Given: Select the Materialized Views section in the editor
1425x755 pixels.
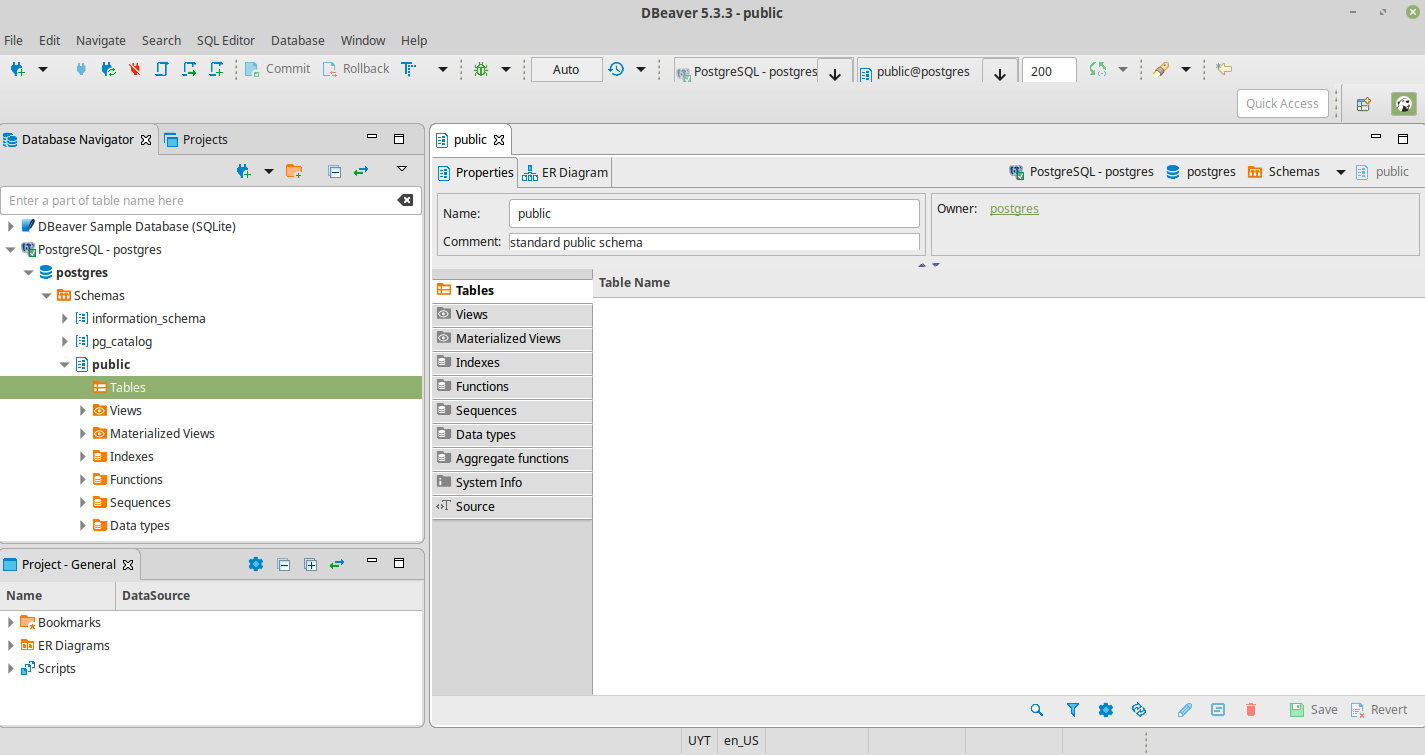Looking at the screenshot, I should point(512,338).
